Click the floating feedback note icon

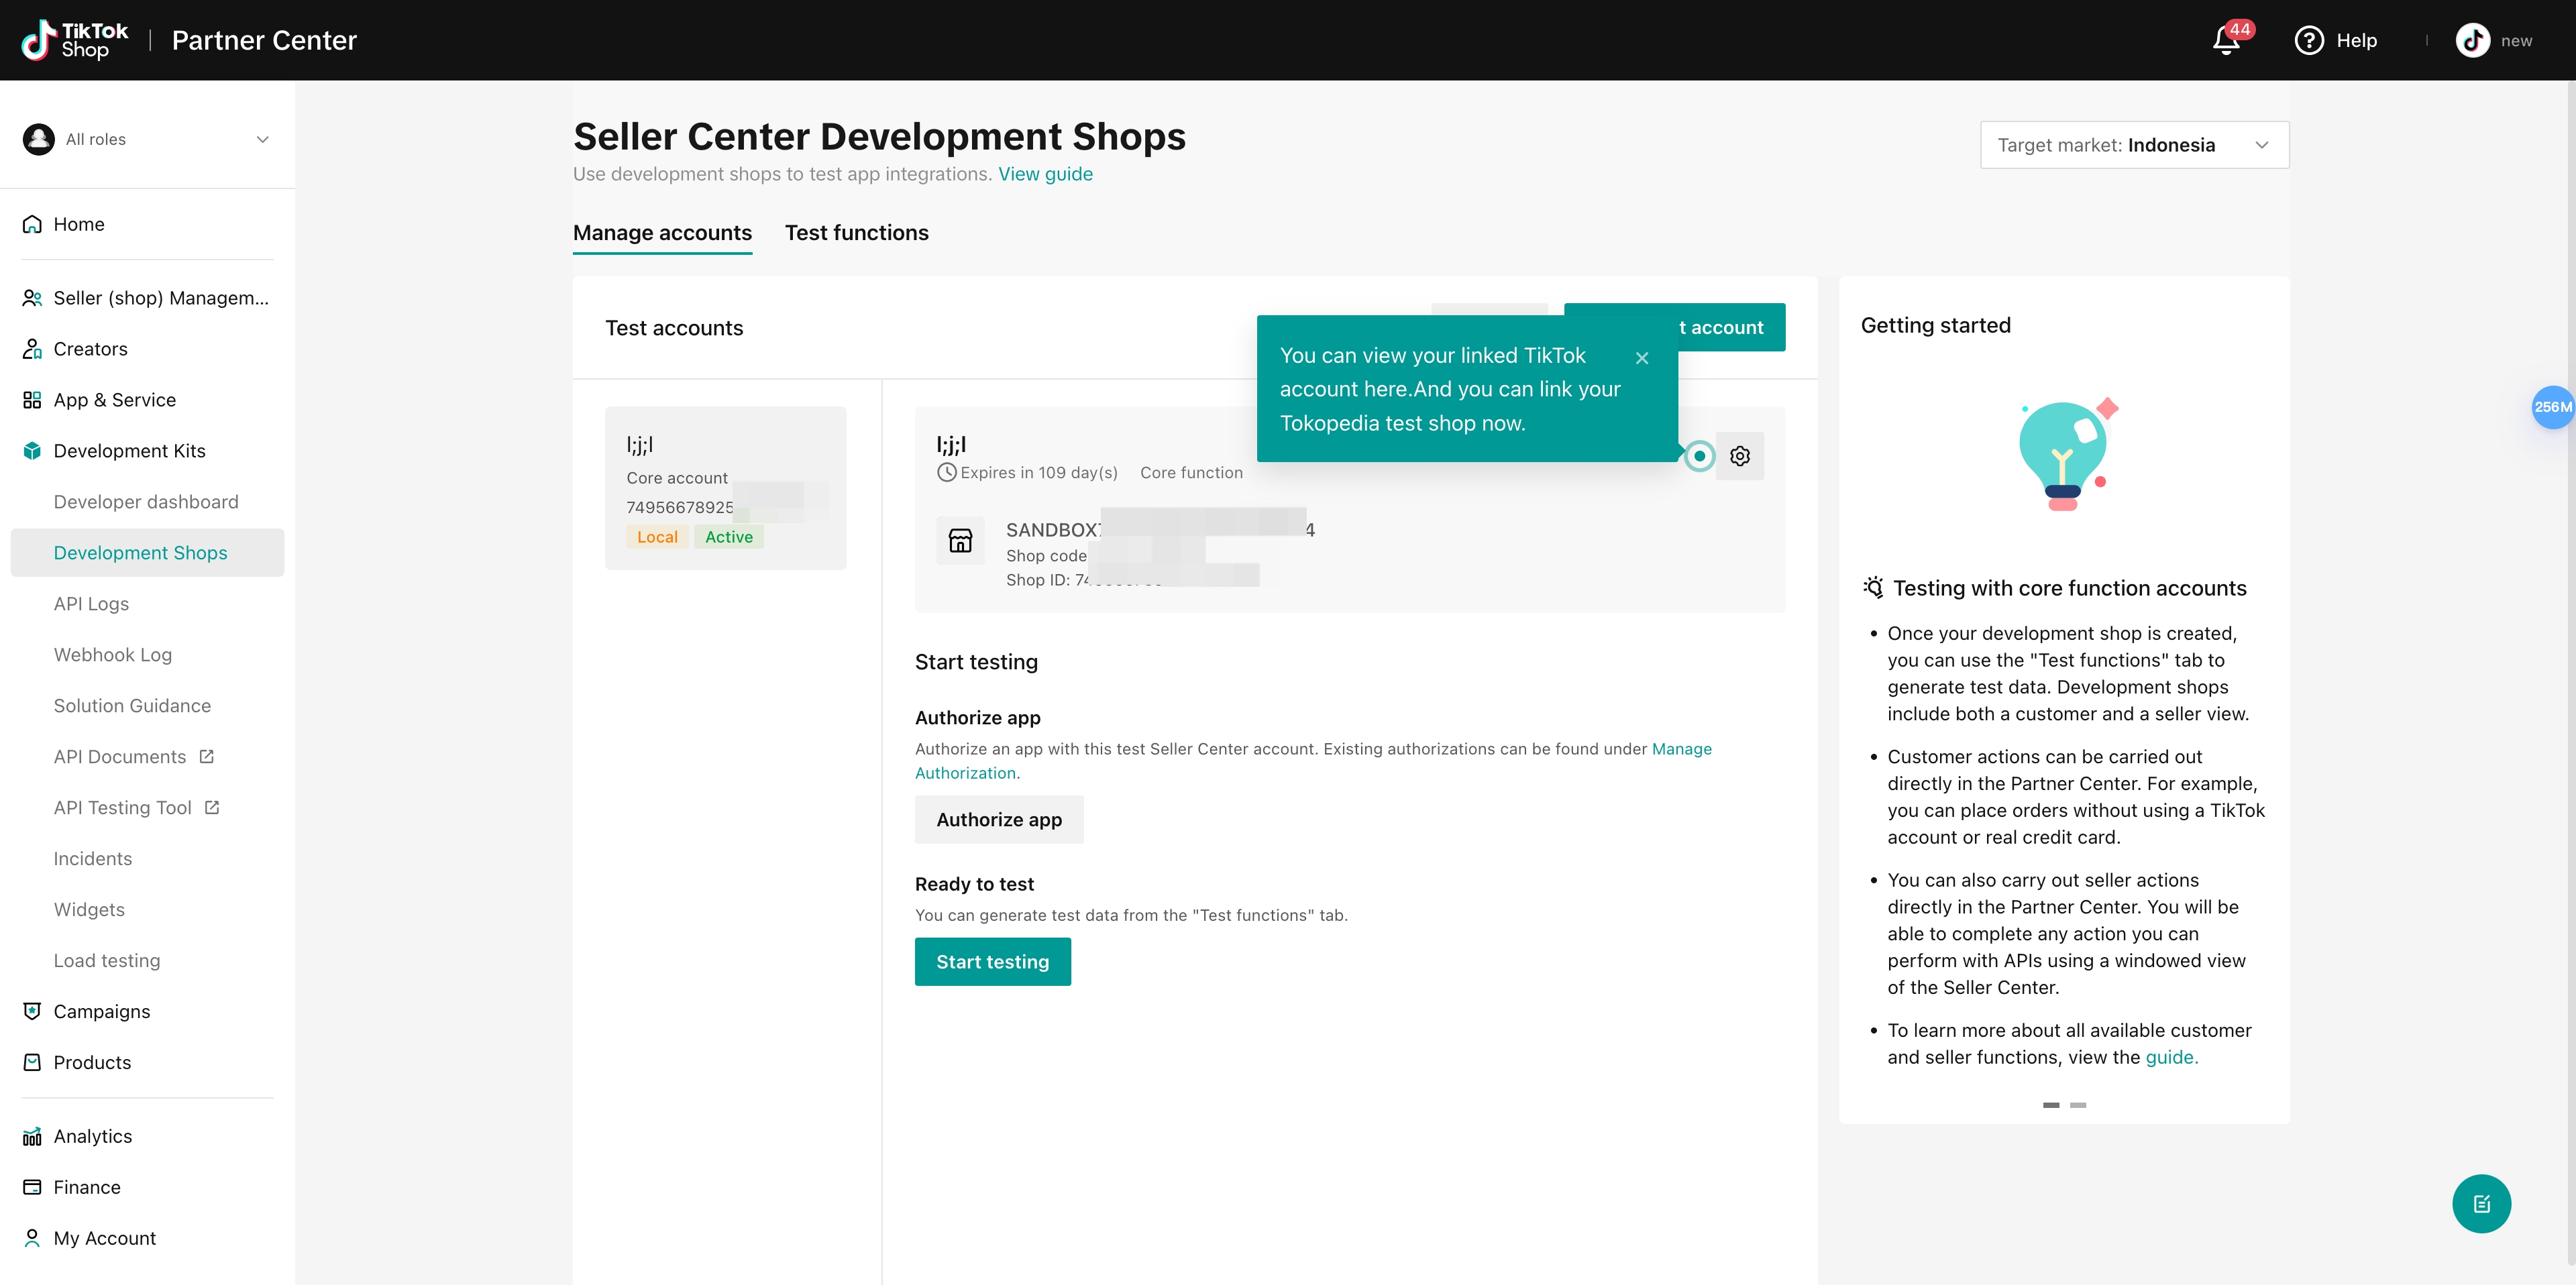pos(2481,1203)
